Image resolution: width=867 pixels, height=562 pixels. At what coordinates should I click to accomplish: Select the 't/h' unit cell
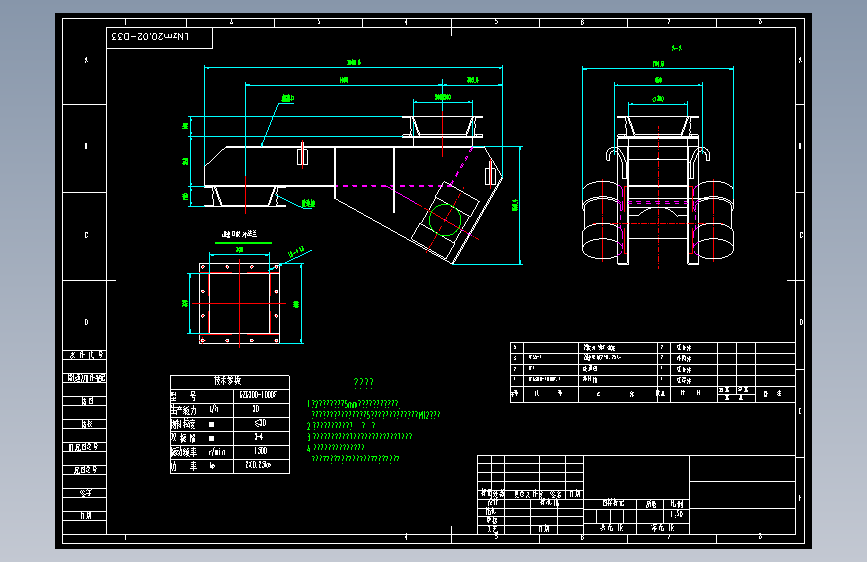click(214, 409)
